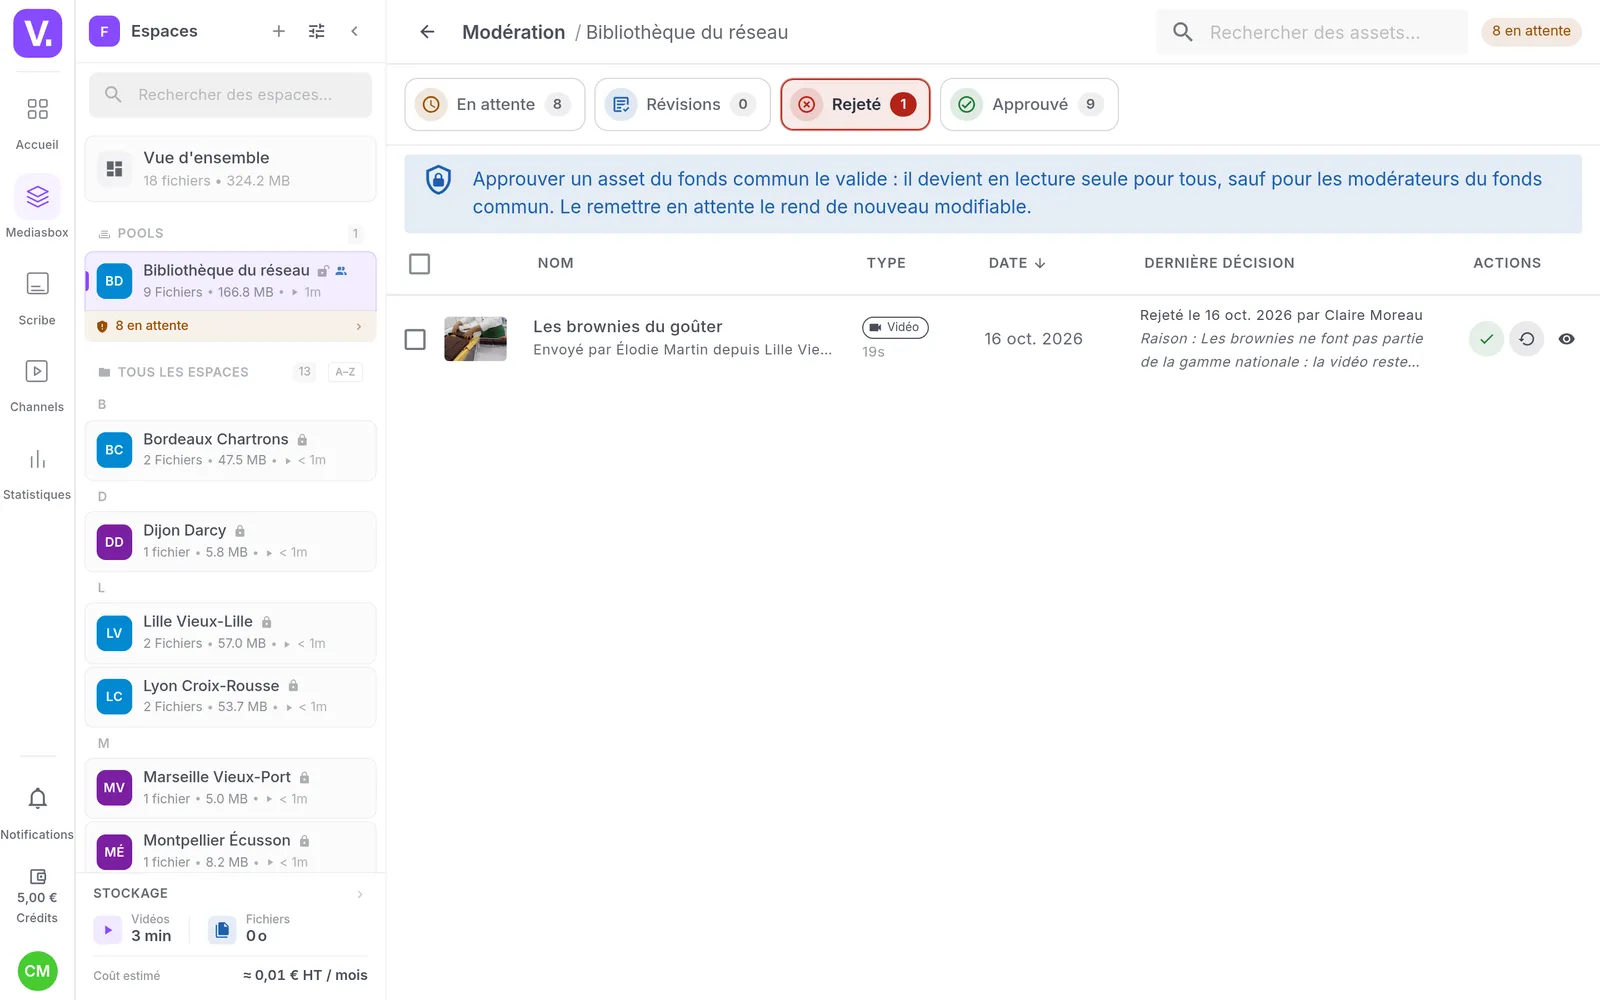
Task: Open the Dijon Darcy espace
Action: tap(231, 541)
